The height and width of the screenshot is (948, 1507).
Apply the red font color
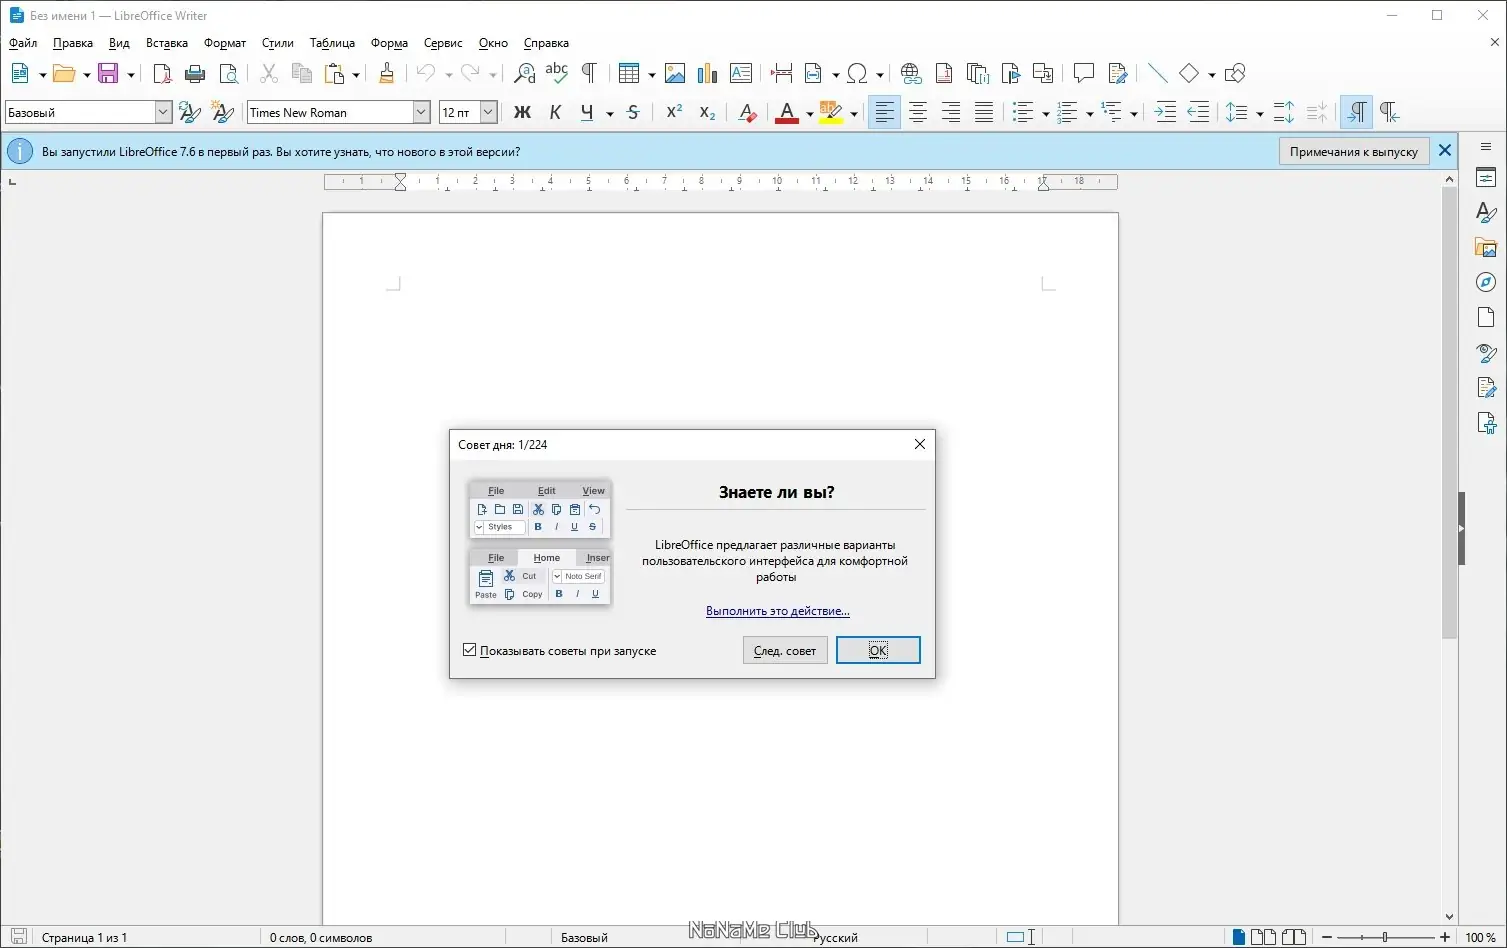click(787, 112)
